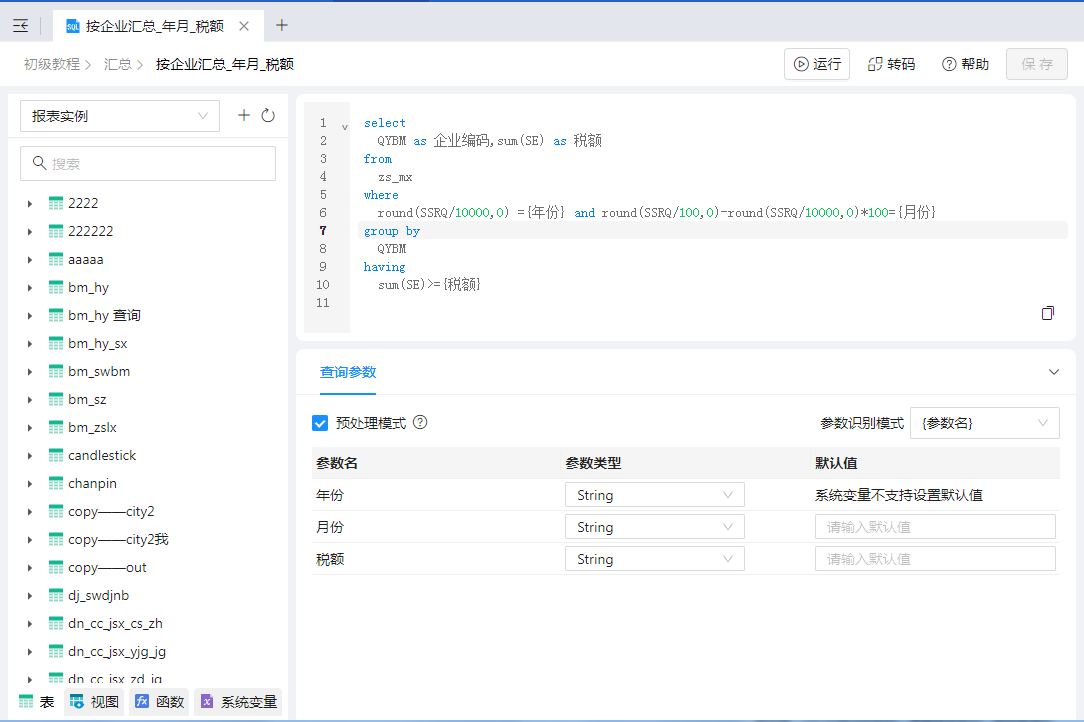Click default value field for 税额

[935, 559]
